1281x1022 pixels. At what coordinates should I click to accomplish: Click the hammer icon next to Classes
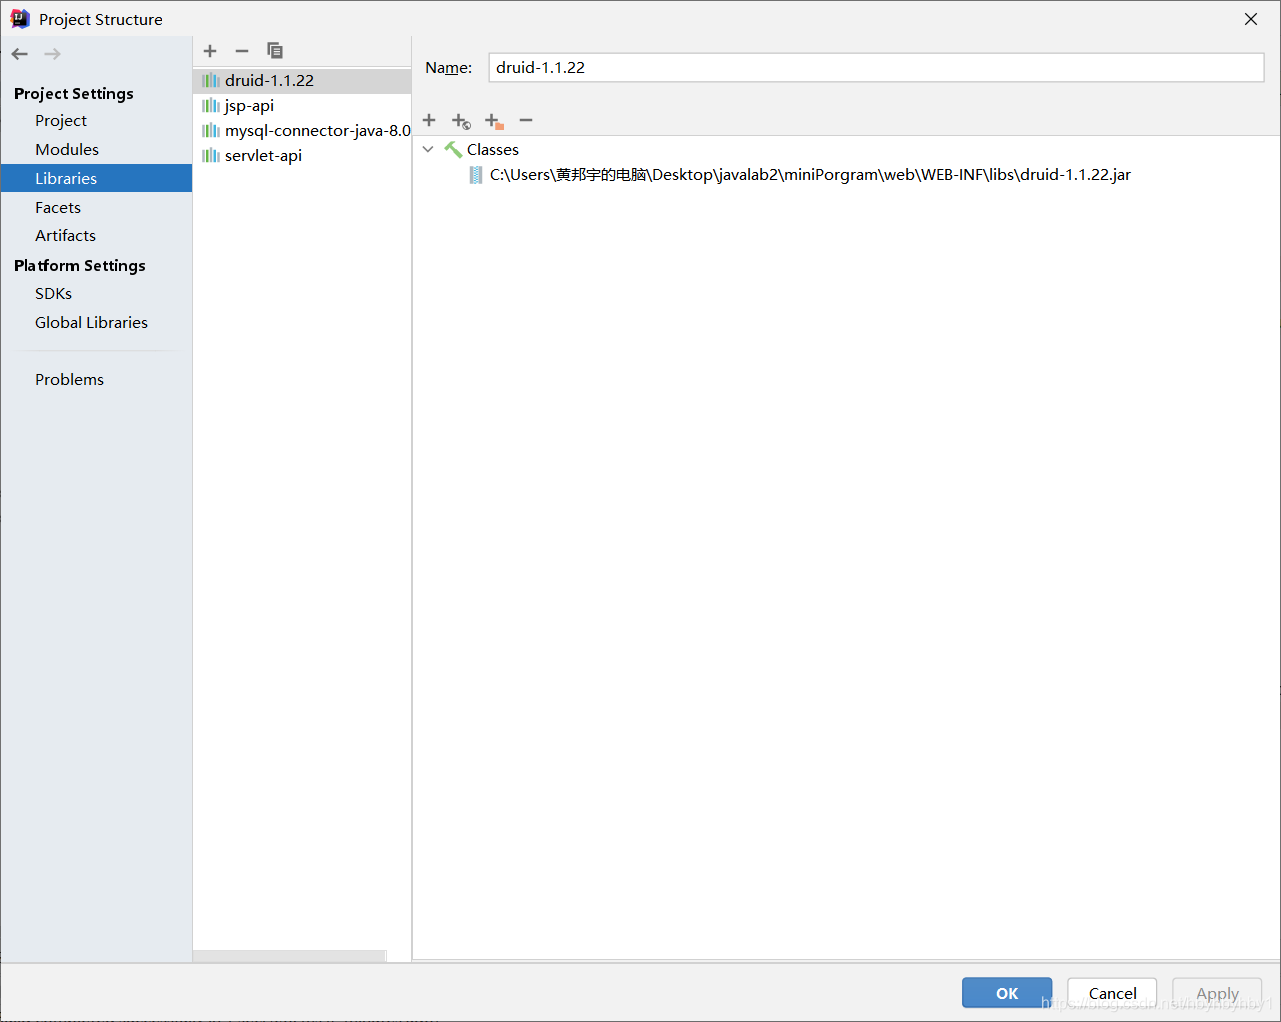(x=452, y=149)
